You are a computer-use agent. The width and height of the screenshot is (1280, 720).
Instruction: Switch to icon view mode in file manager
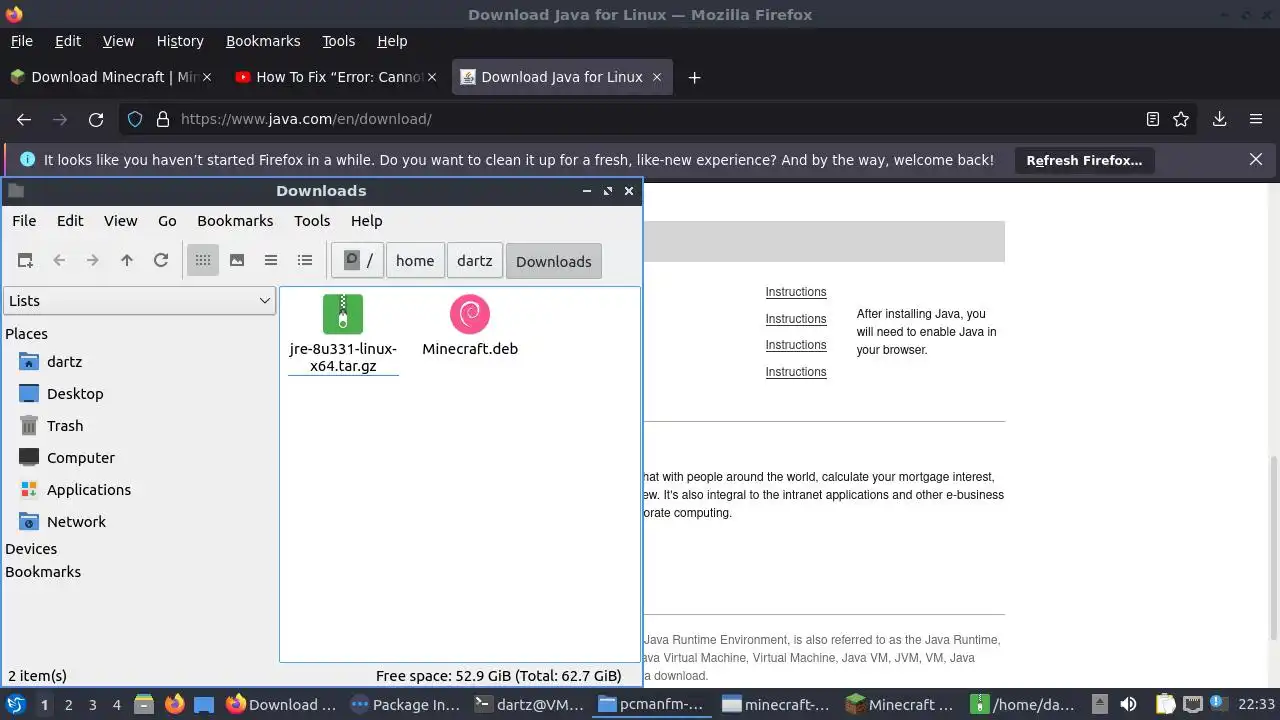coord(203,260)
